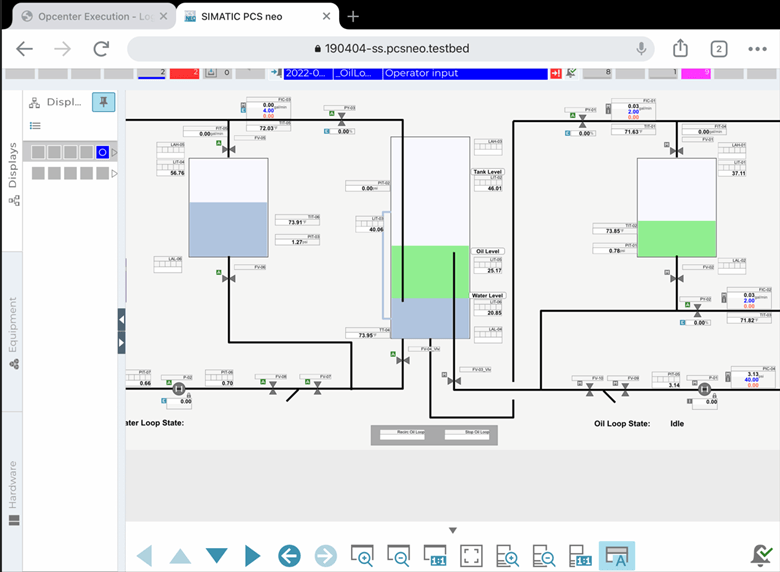780x572 pixels.
Task: Select the blue highlighted display square
Action: click(x=102, y=152)
